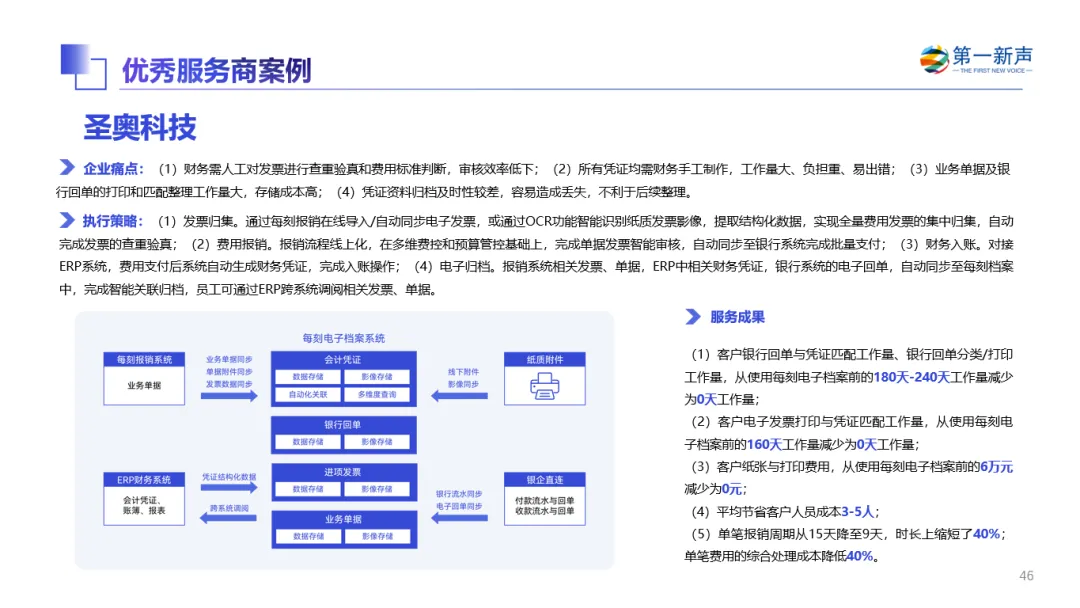Image resolution: width=1080 pixels, height=608 pixels.
Task: Click 影像存储 under 进项发票
Action: click(377, 489)
